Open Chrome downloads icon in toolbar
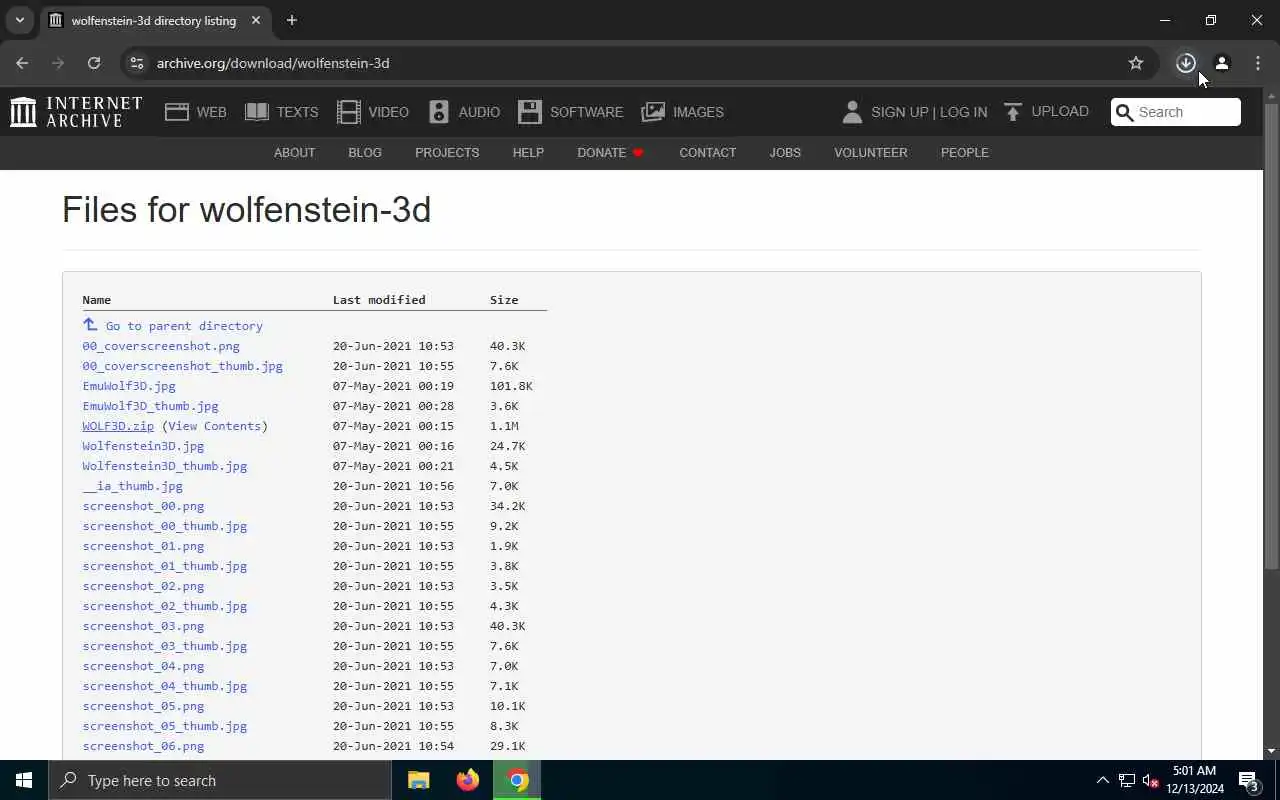This screenshot has height=800, width=1280. 1186,63
